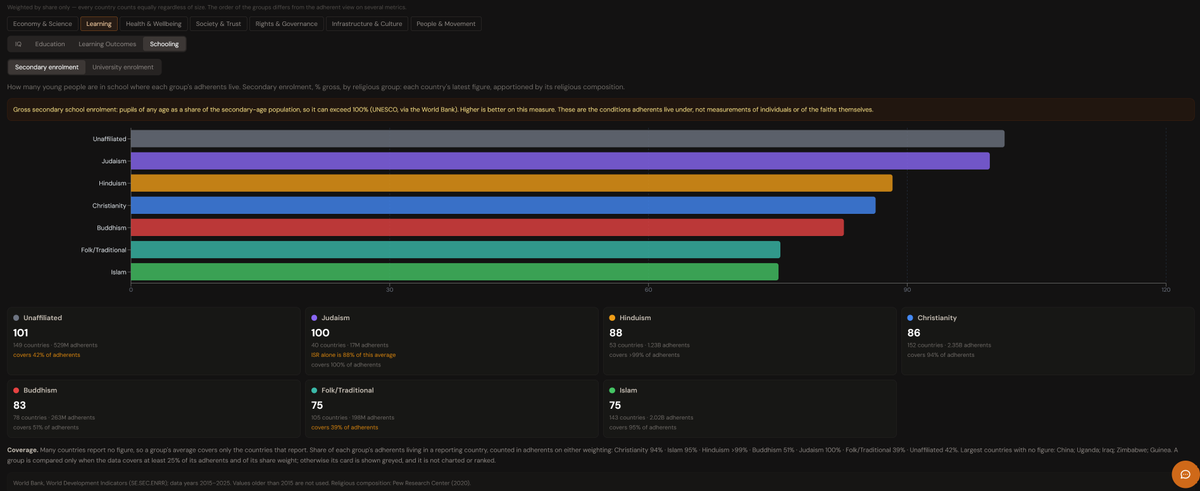The width and height of the screenshot is (1200, 491).
Task: Click 'ISR alone is 88% of this average'
Action: (353, 355)
